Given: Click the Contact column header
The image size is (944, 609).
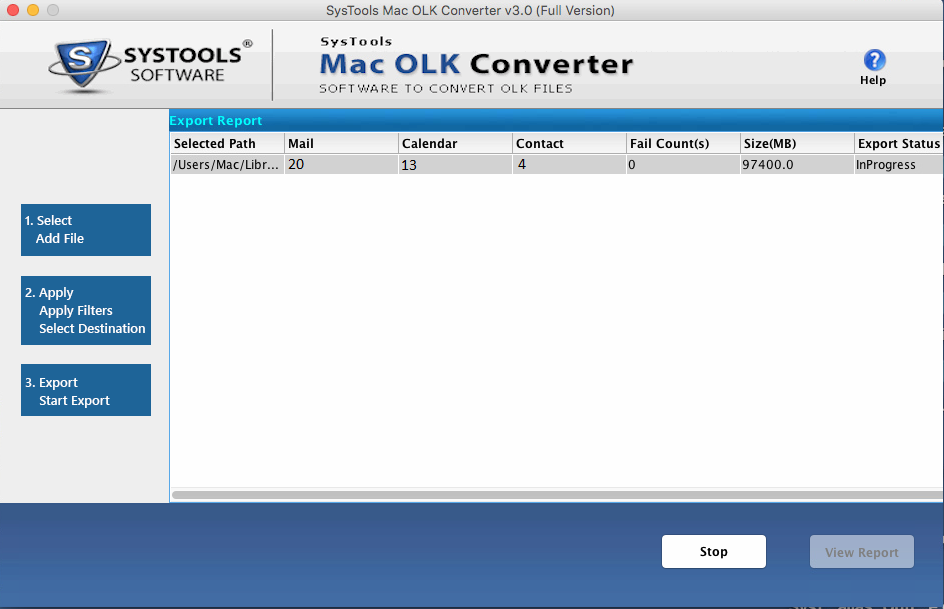Looking at the screenshot, I should (569, 143).
